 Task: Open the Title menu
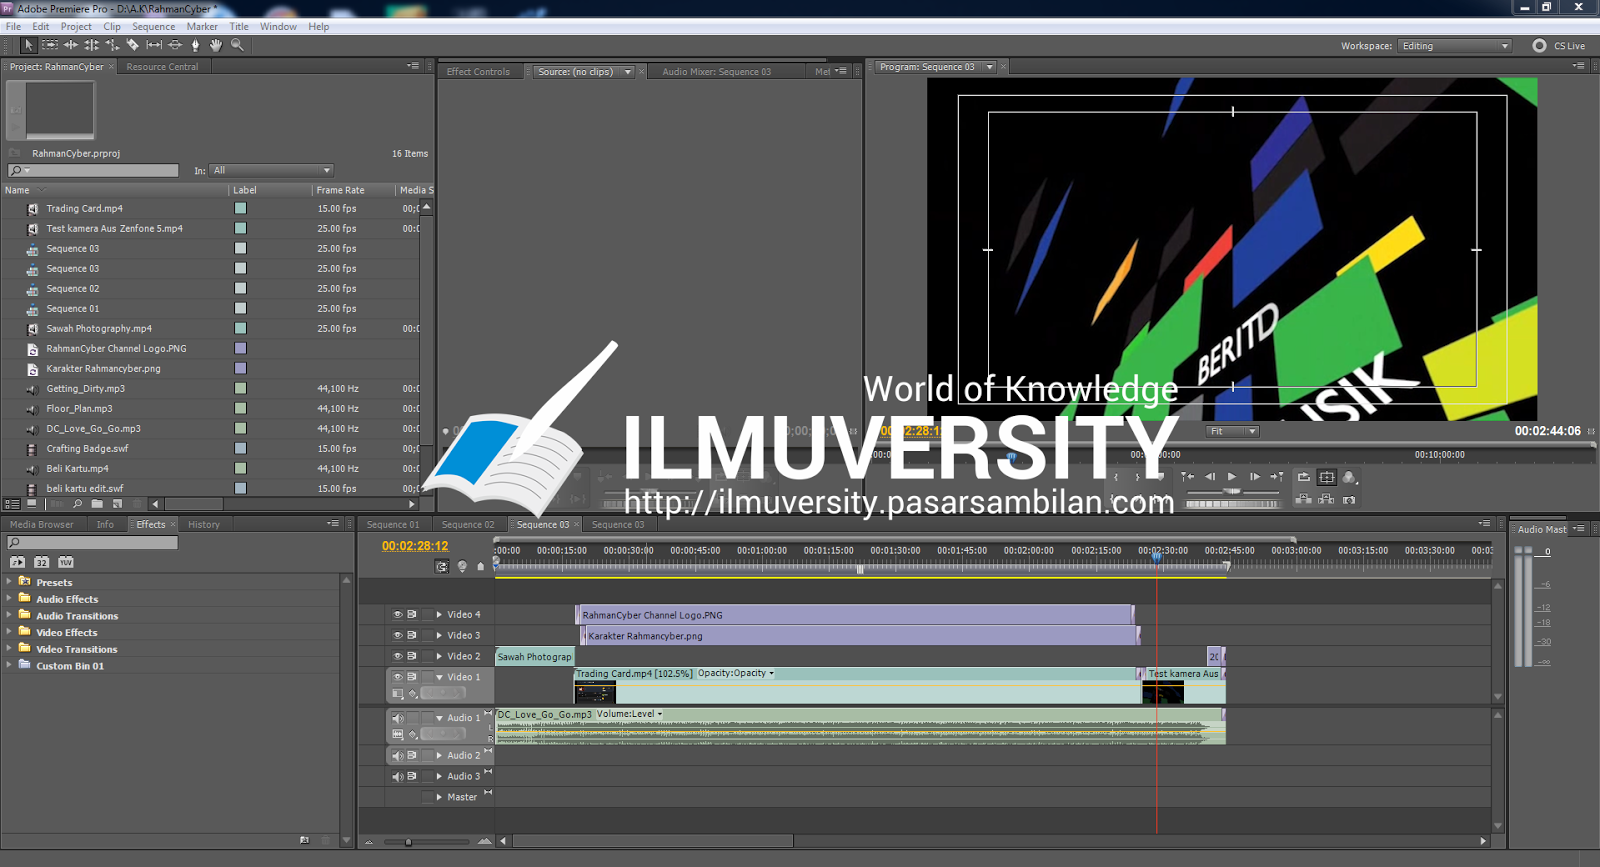pos(239,27)
